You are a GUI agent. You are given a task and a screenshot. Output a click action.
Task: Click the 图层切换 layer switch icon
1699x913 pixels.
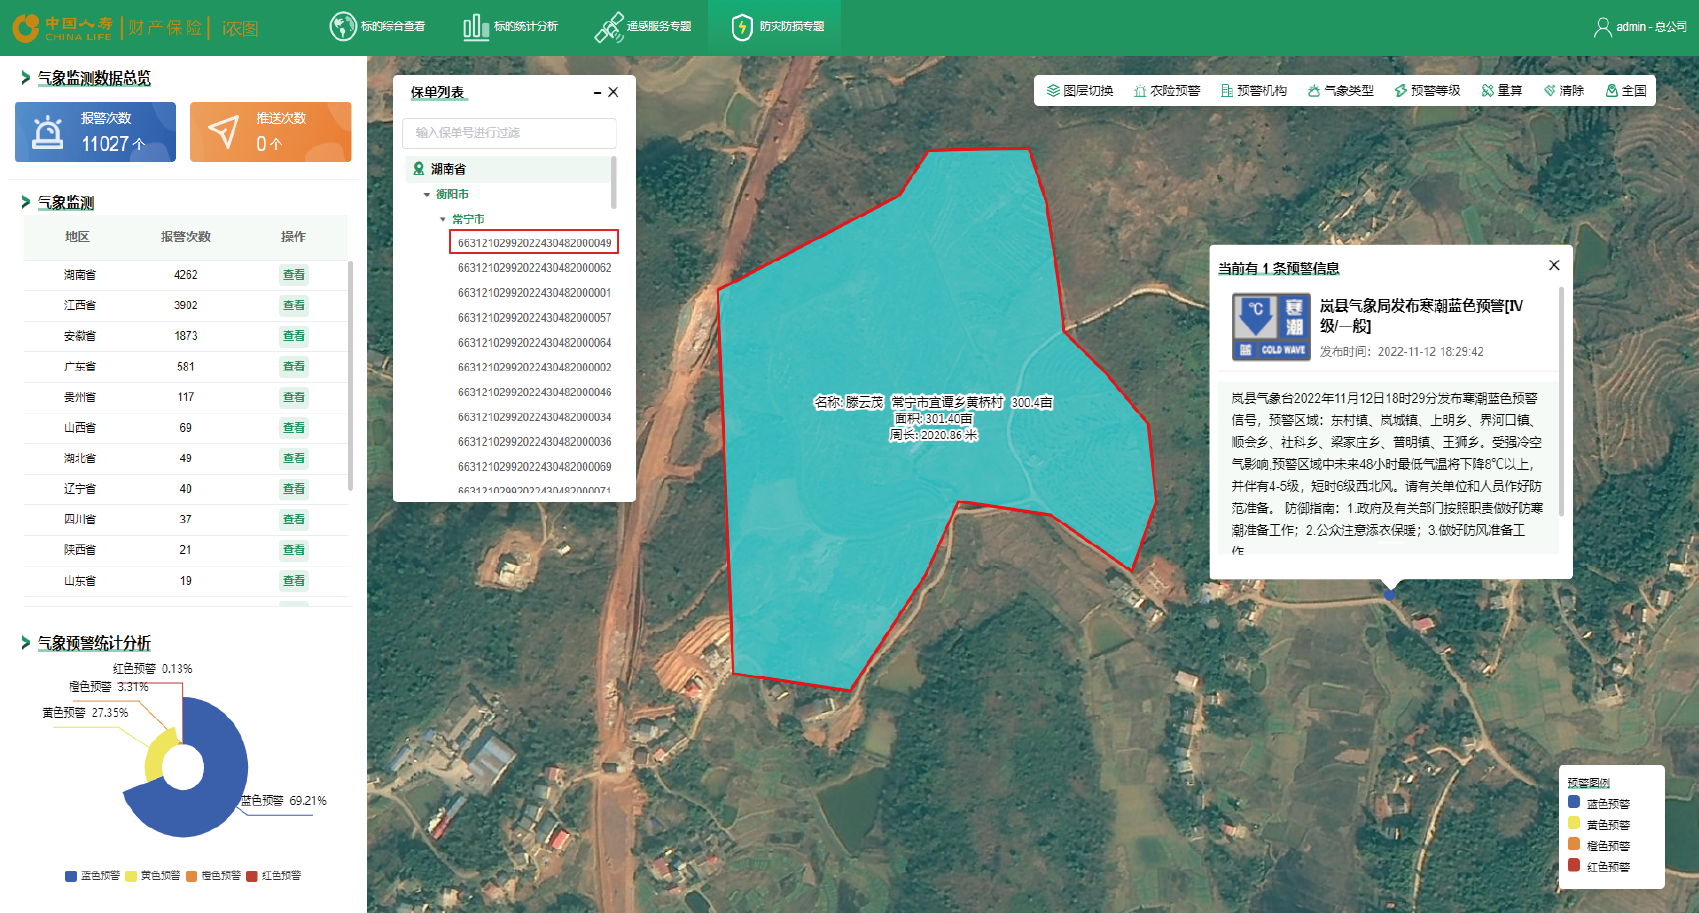[1053, 91]
